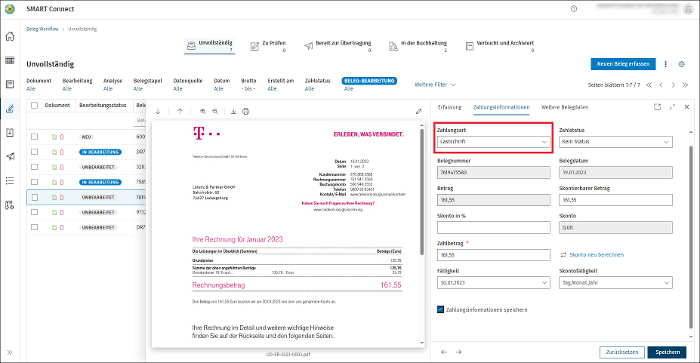This screenshot has width=700, height=363.
Task: Click the pencil edit icon above preview
Action: point(418,112)
